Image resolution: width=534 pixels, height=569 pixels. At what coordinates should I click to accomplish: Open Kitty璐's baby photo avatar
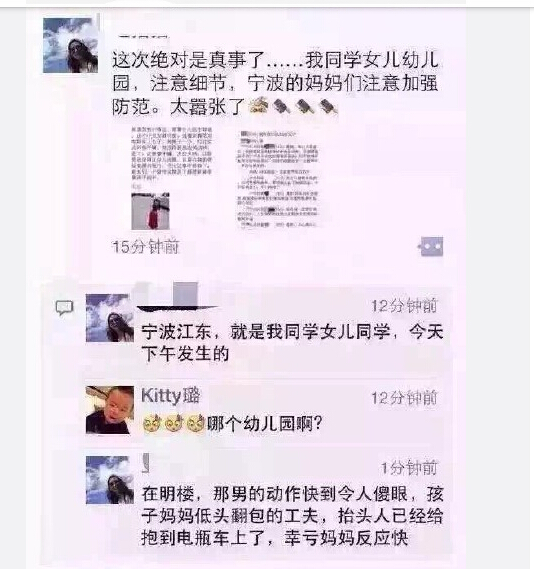pos(110,410)
